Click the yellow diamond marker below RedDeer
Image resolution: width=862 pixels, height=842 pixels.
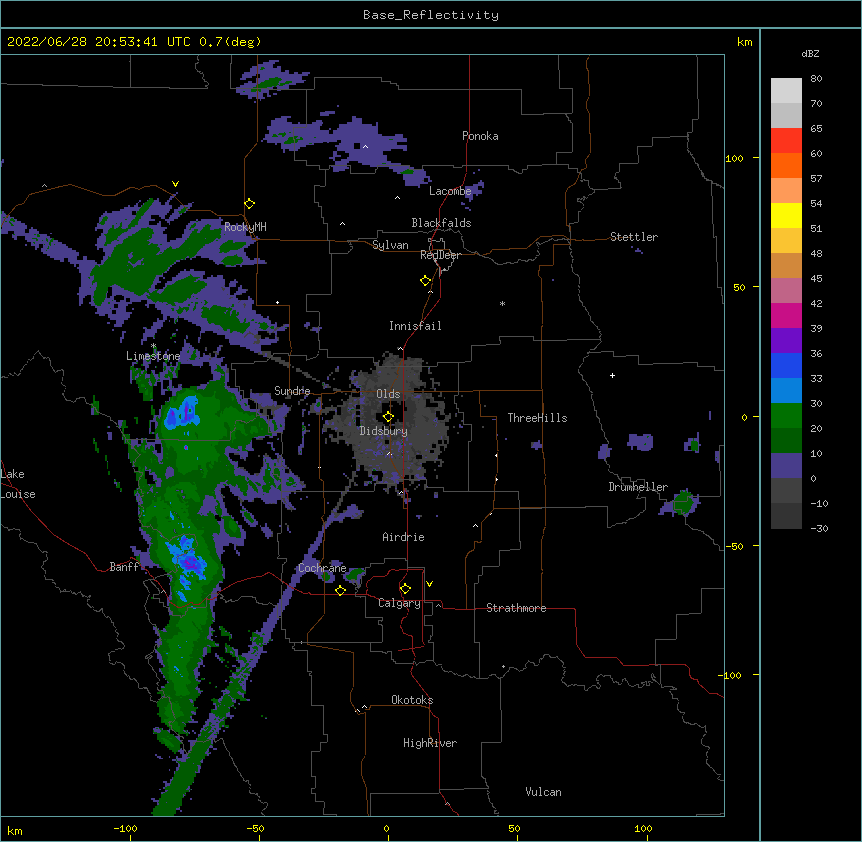(x=426, y=281)
